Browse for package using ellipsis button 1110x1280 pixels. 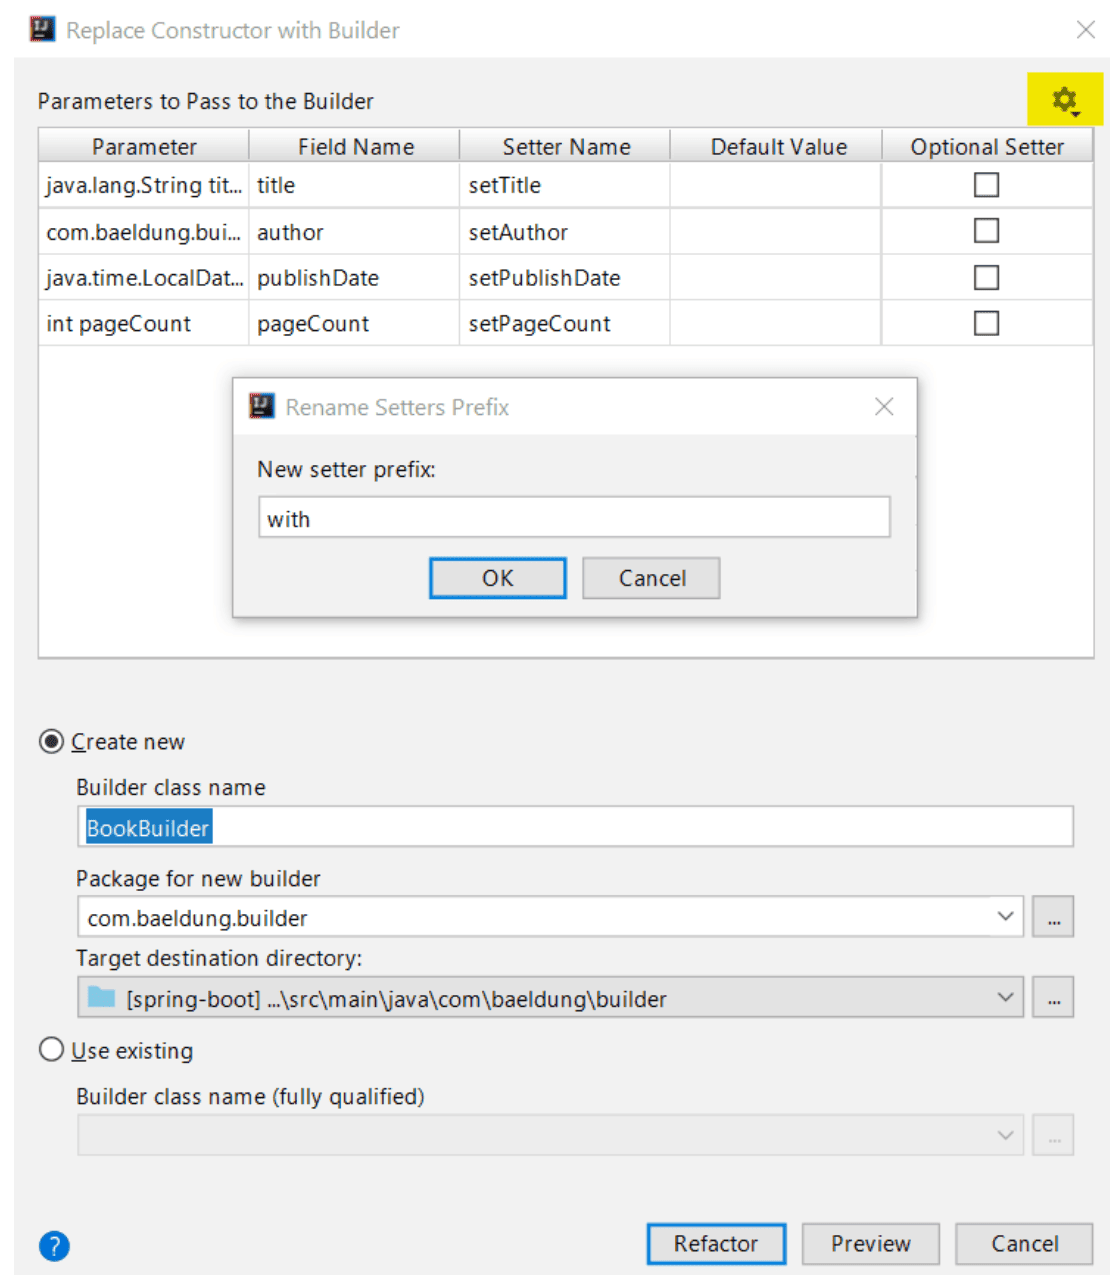coord(1053,917)
